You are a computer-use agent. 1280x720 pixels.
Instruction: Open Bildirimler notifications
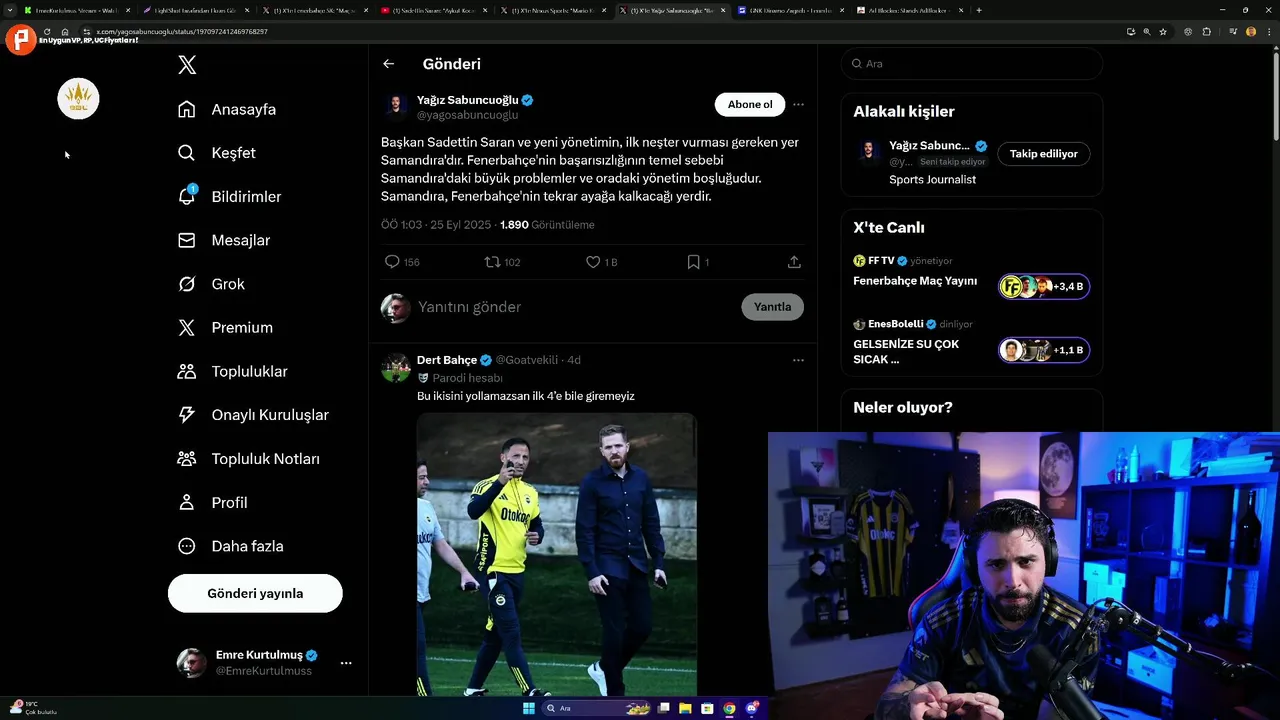coord(229,197)
